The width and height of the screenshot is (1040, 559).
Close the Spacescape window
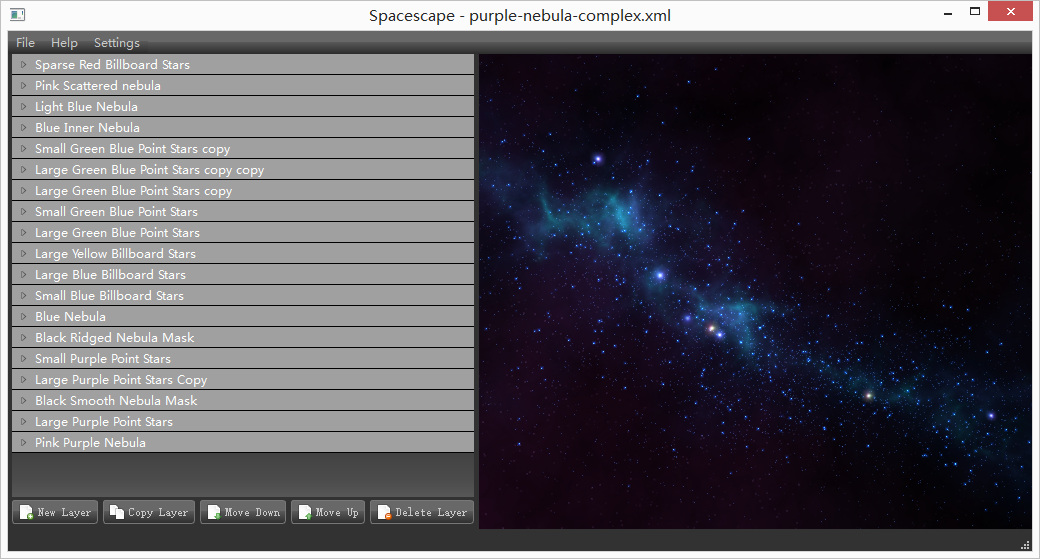click(x=1010, y=11)
